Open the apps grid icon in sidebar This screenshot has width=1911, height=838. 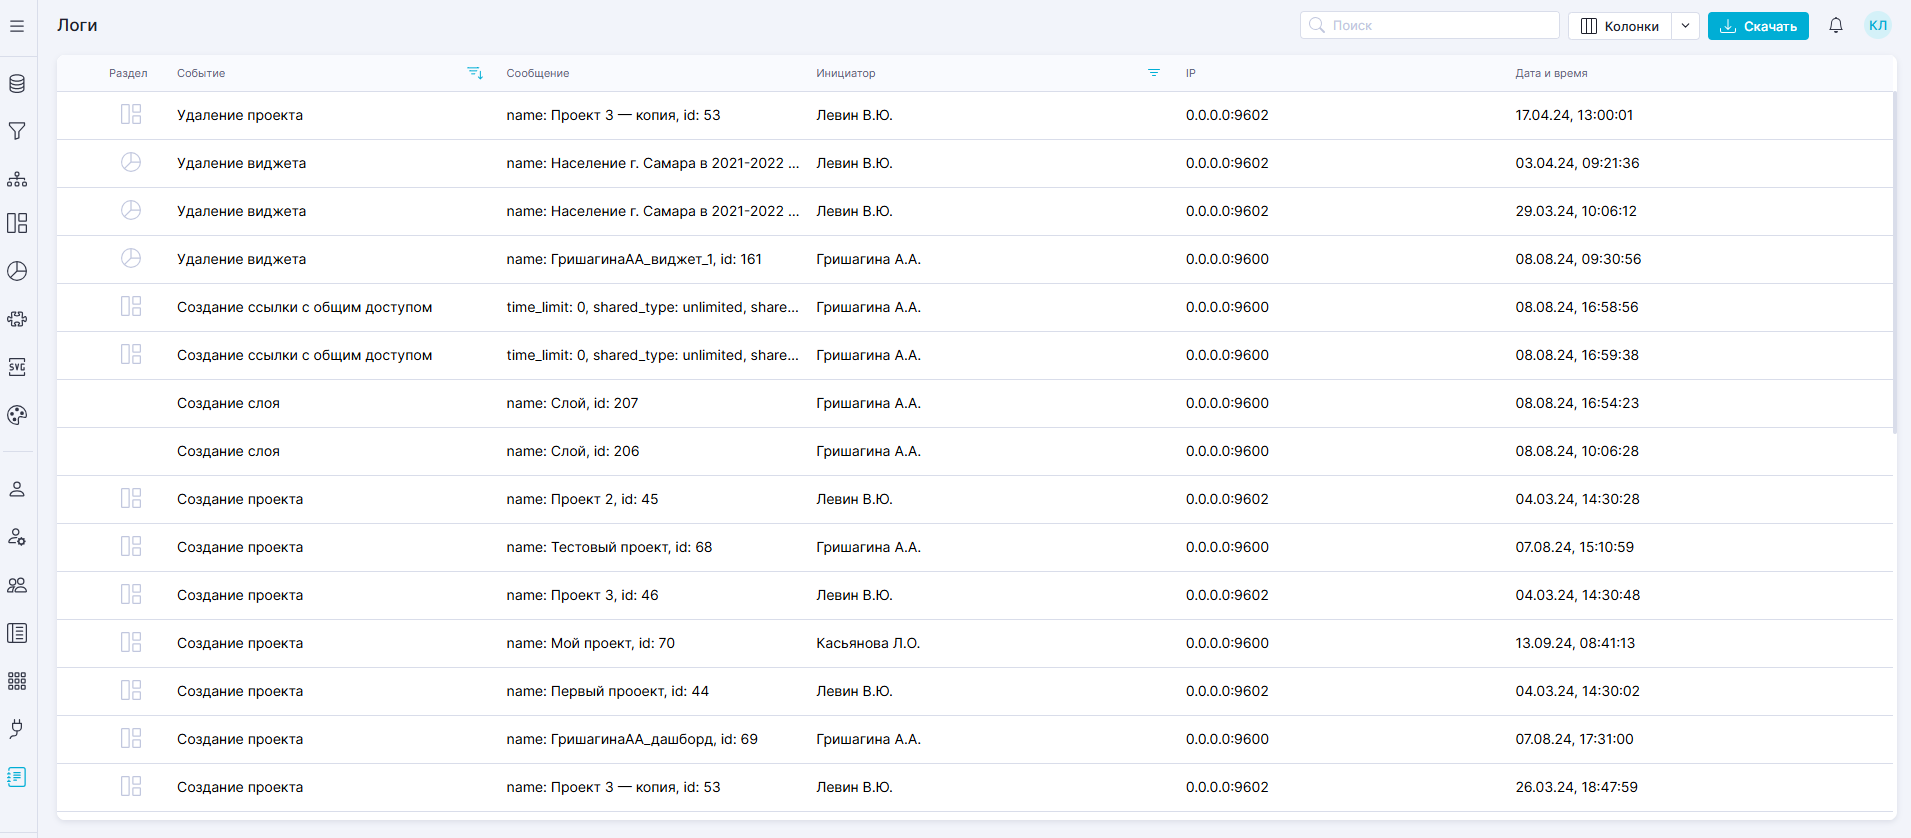coord(17,681)
